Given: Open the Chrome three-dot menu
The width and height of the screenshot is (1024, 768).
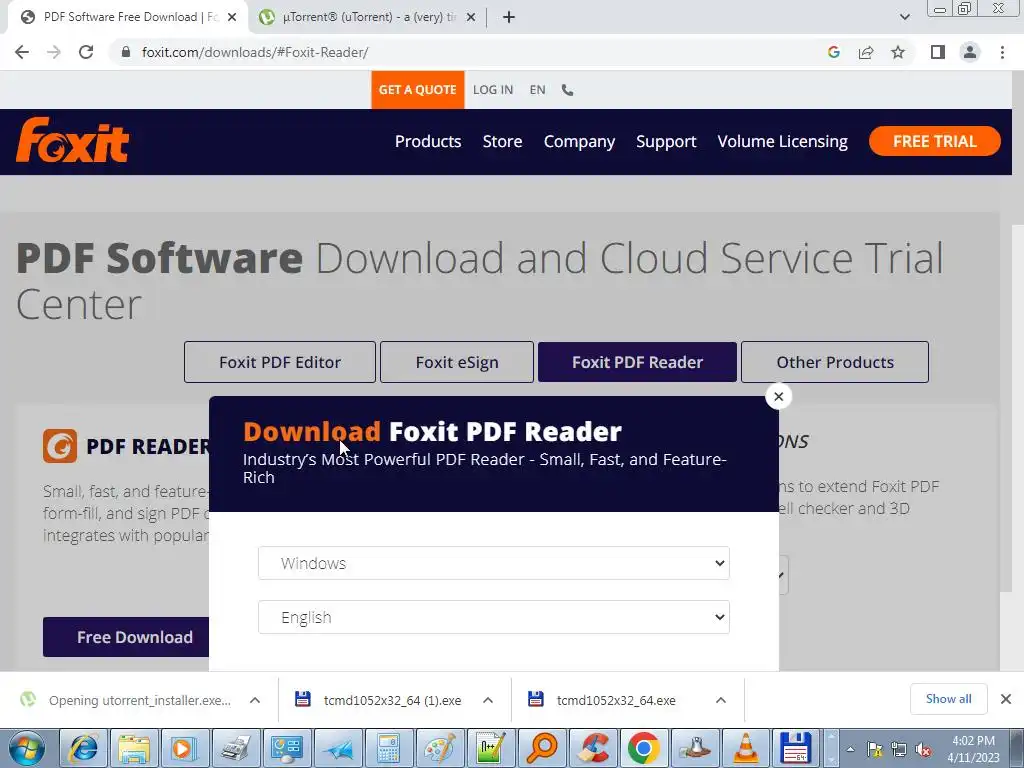Looking at the screenshot, I should pos(1002,52).
